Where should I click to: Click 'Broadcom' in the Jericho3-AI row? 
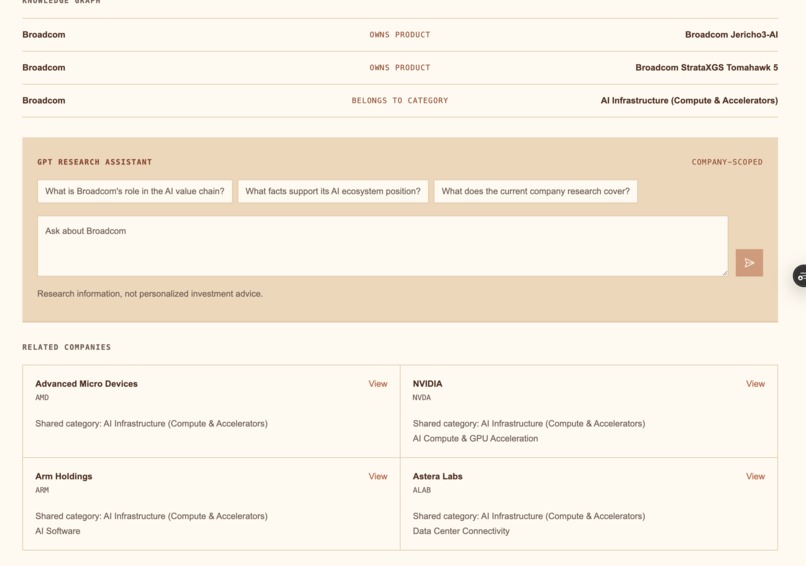pyautogui.click(x=44, y=34)
